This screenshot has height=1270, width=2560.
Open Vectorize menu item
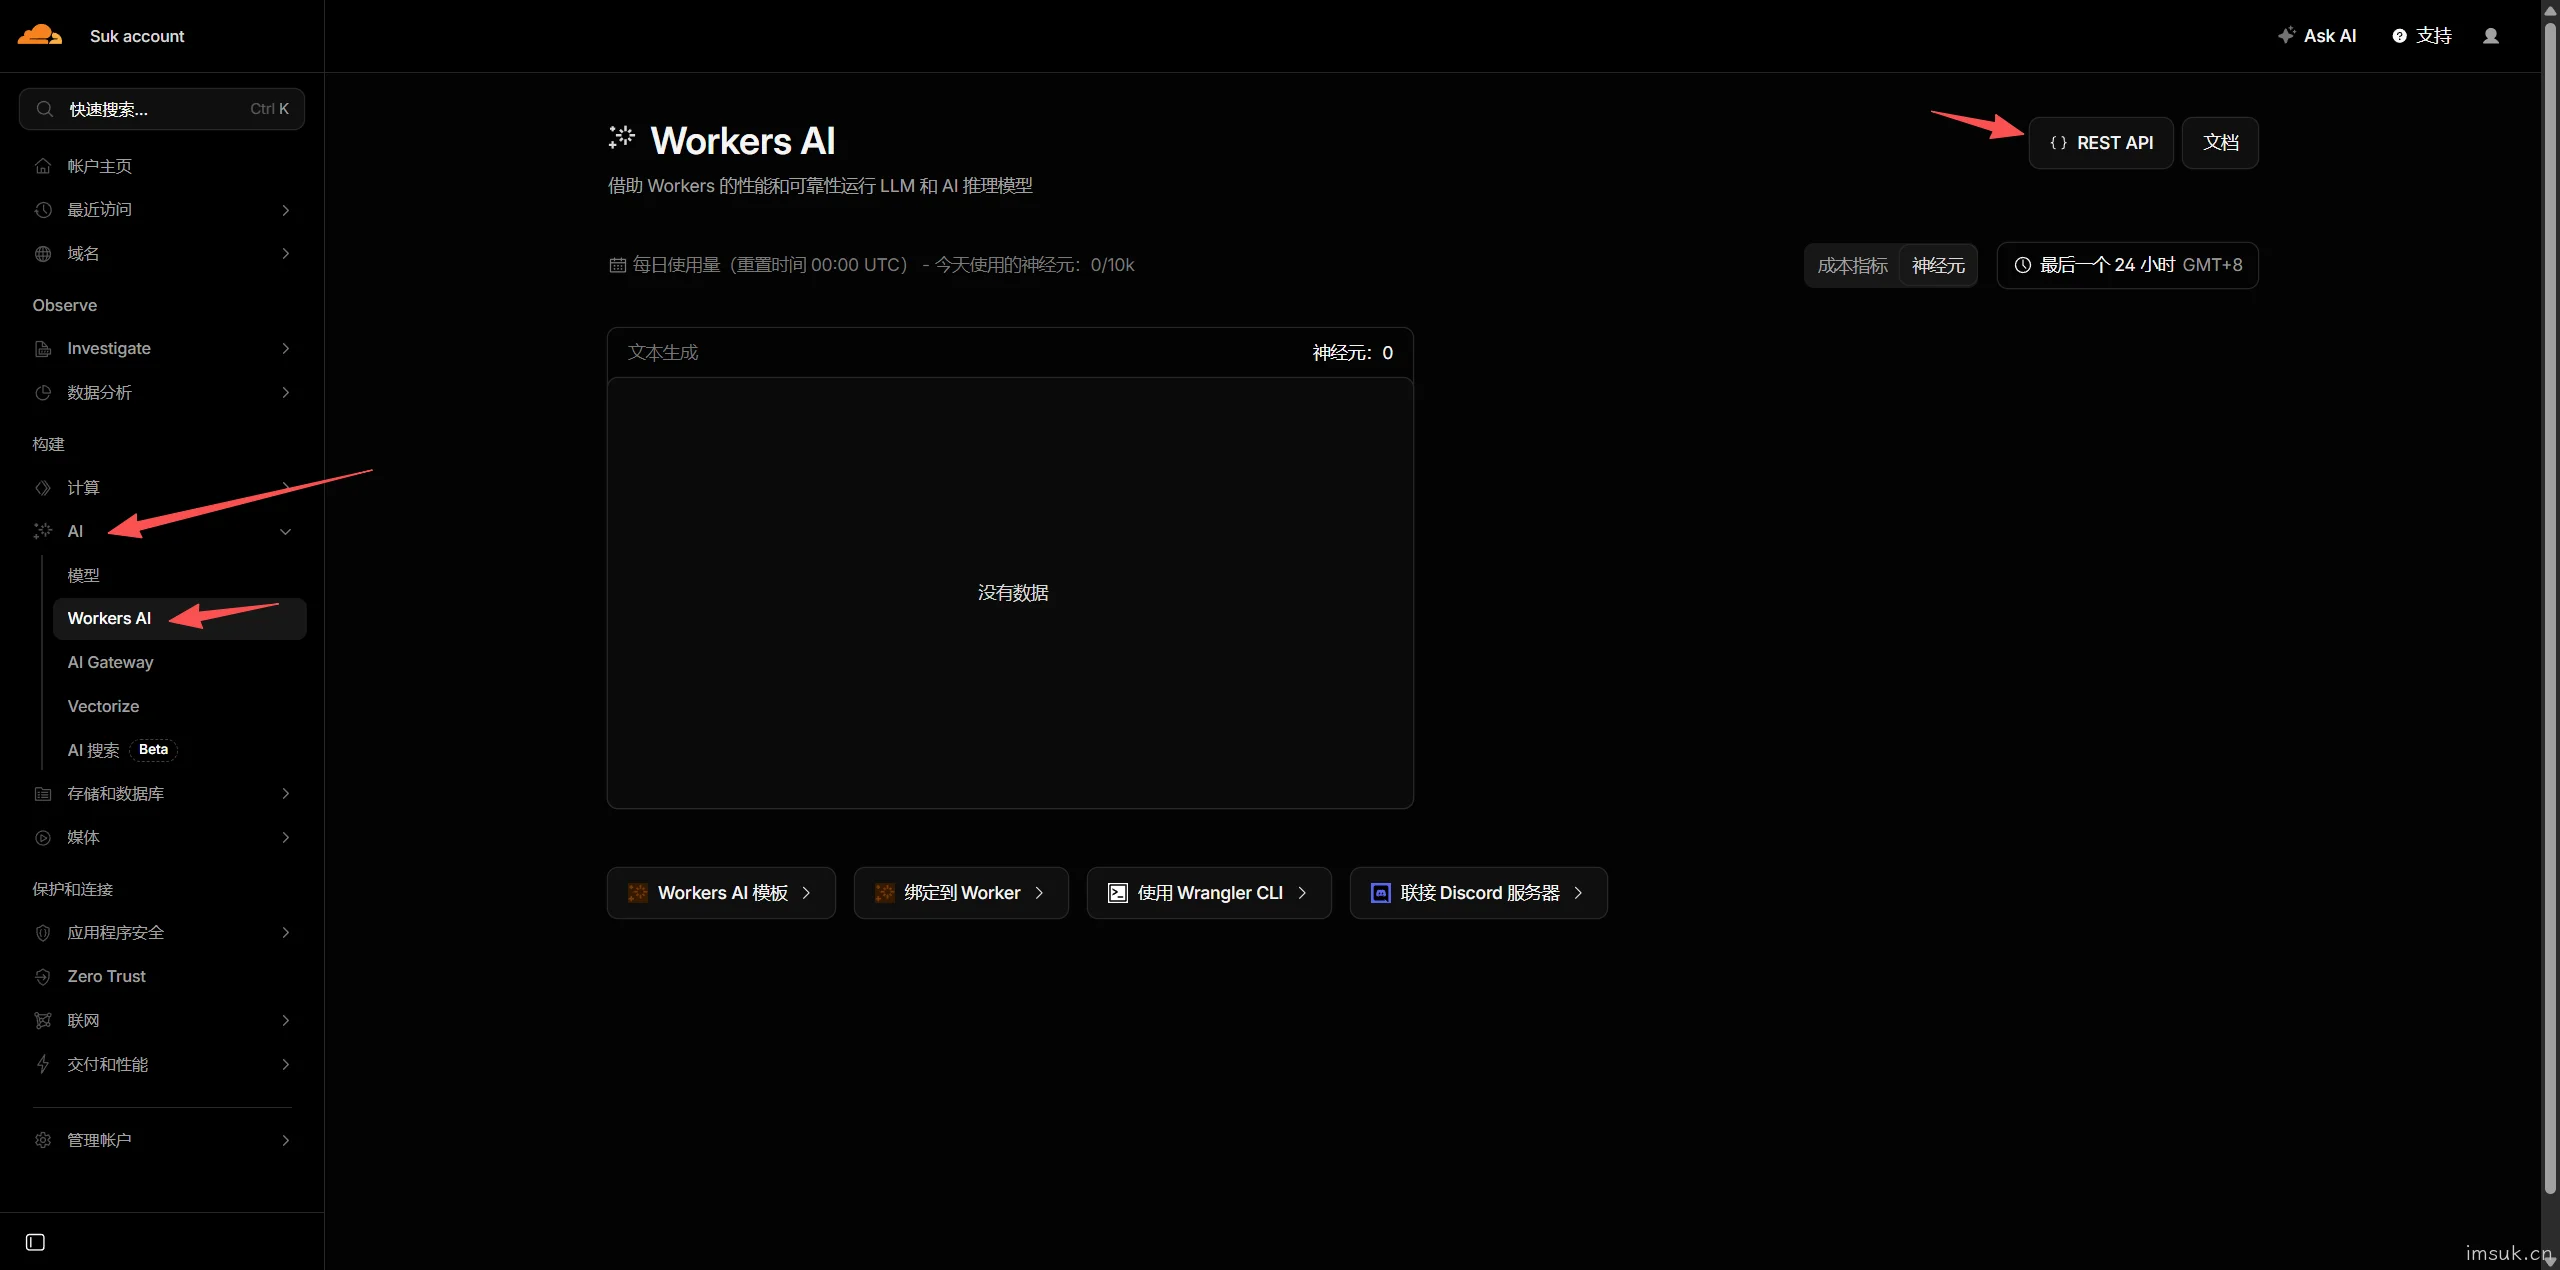pos(180,706)
